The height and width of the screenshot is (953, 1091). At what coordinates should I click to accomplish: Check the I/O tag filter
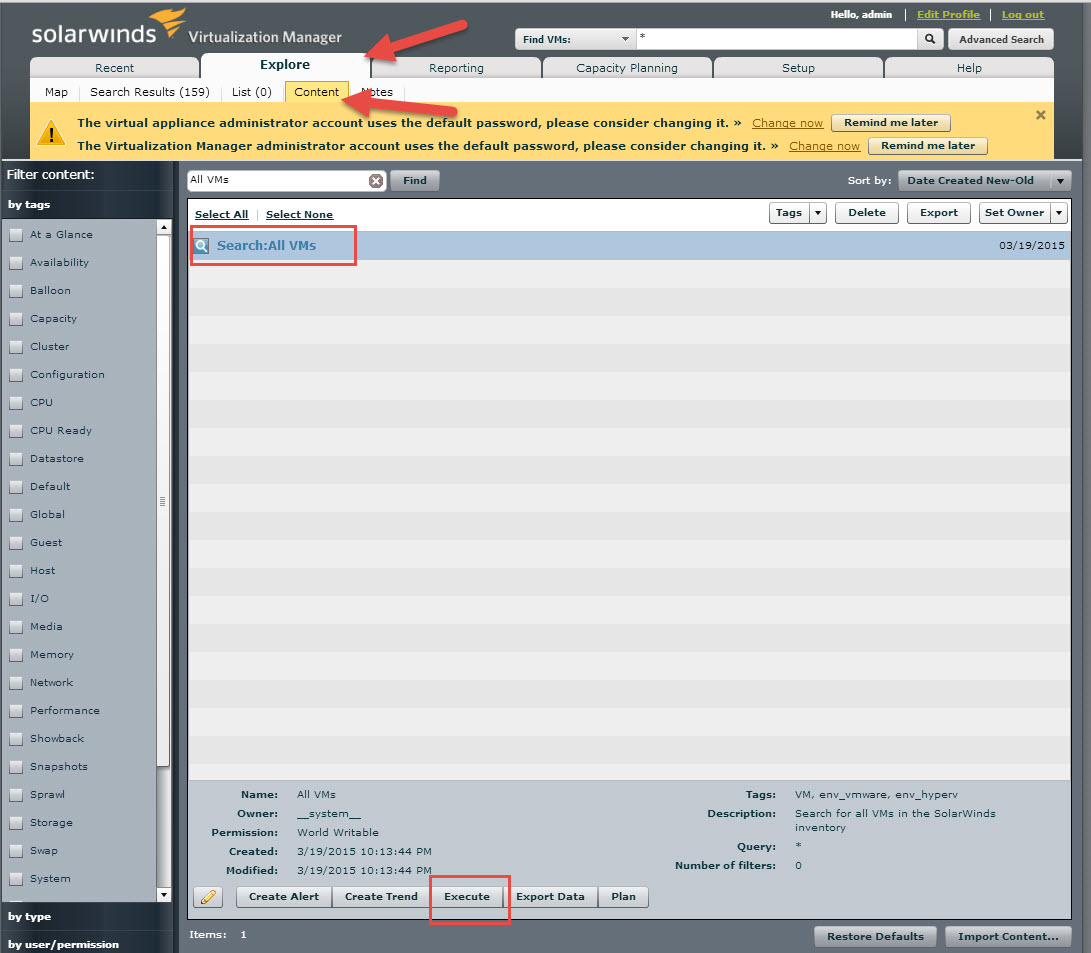[x=15, y=599]
